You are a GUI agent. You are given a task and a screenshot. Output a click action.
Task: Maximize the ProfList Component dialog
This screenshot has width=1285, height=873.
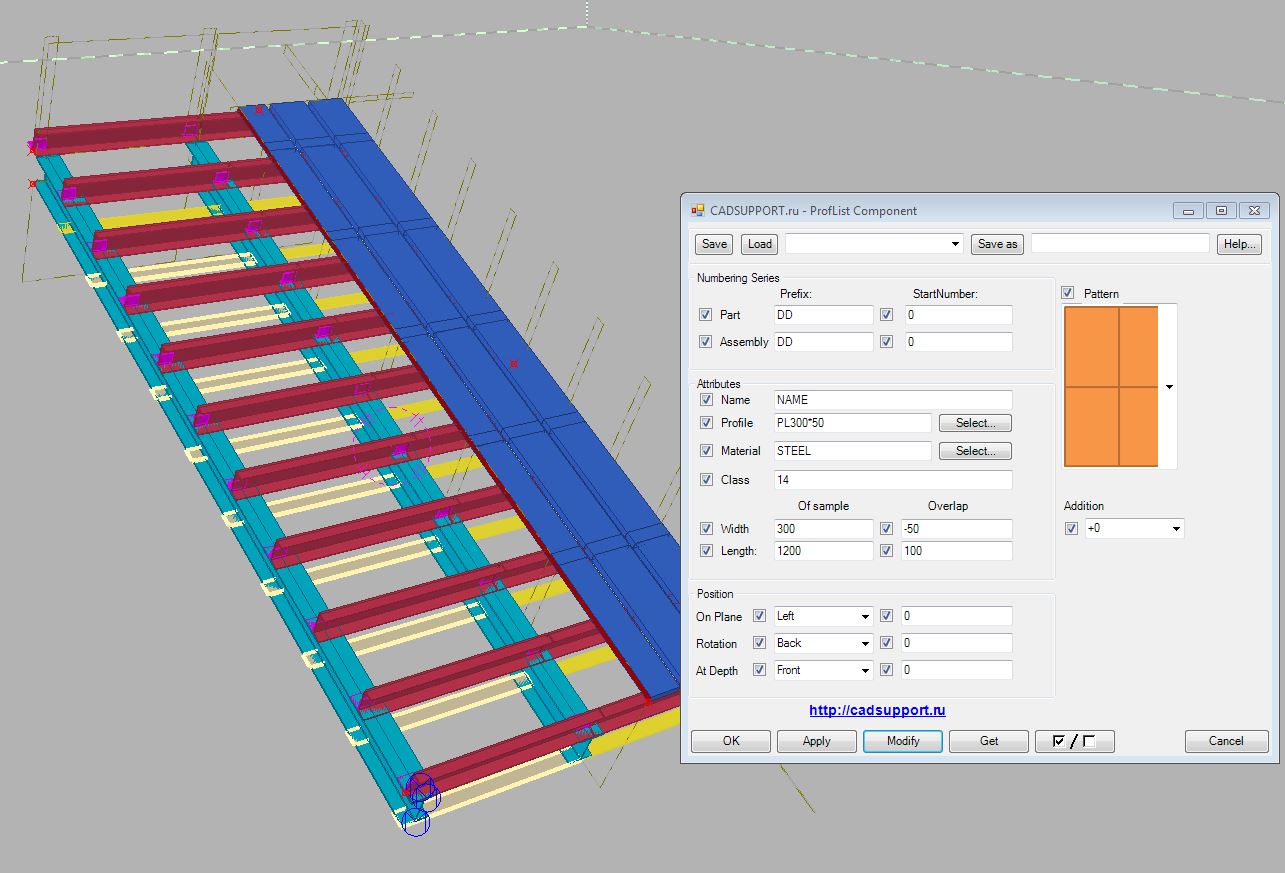point(1220,211)
